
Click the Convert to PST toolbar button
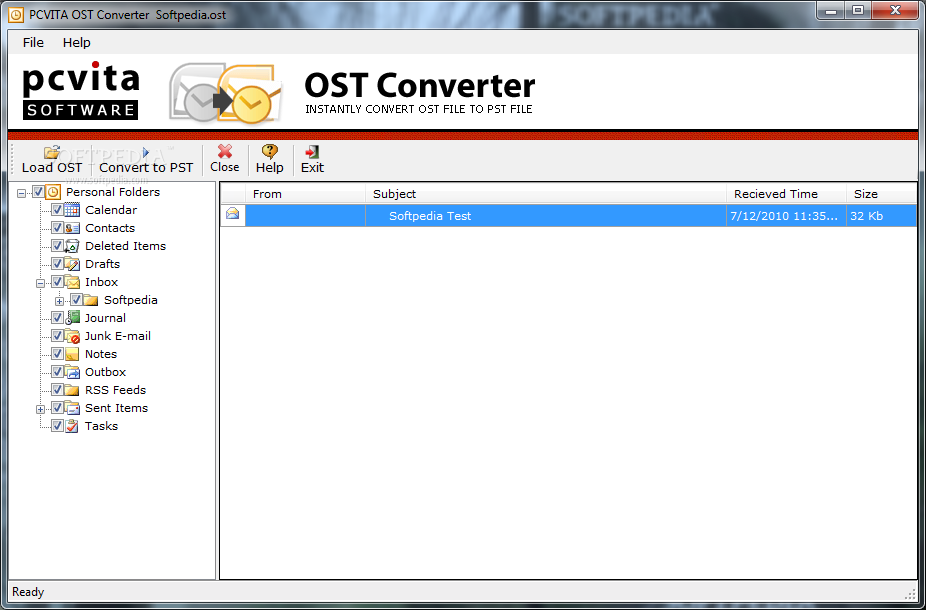[146, 160]
